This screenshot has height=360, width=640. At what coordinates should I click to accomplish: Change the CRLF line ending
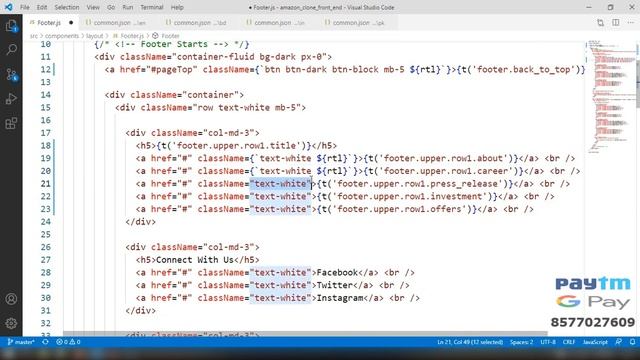pyautogui.click(x=569, y=342)
